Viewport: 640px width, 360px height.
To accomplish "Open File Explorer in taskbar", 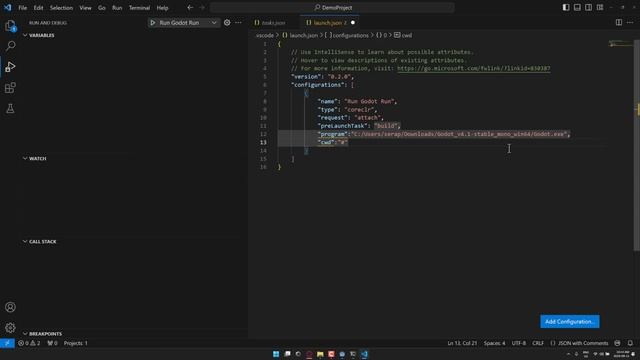I will point(320,354).
